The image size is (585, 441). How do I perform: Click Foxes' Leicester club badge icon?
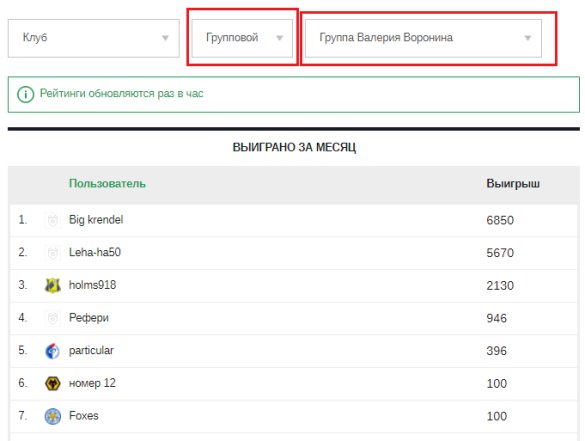pyautogui.click(x=53, y=416)
